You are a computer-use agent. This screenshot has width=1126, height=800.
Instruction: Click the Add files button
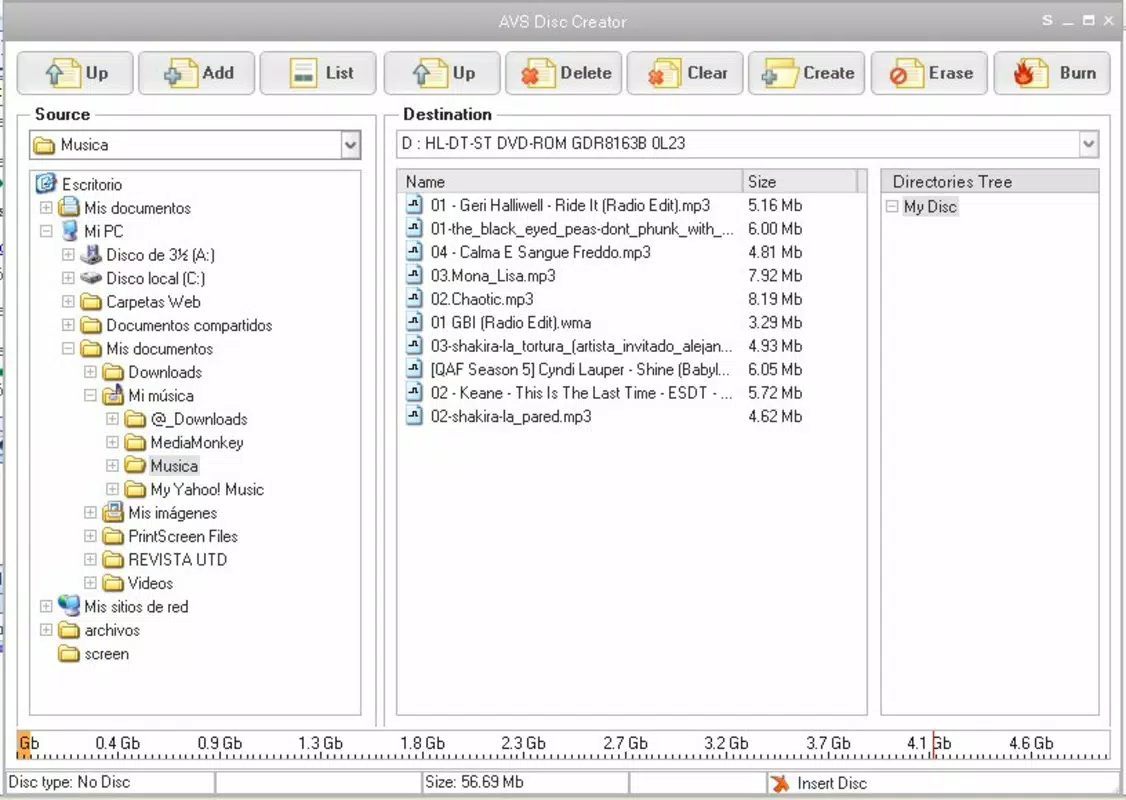(197, 73)
